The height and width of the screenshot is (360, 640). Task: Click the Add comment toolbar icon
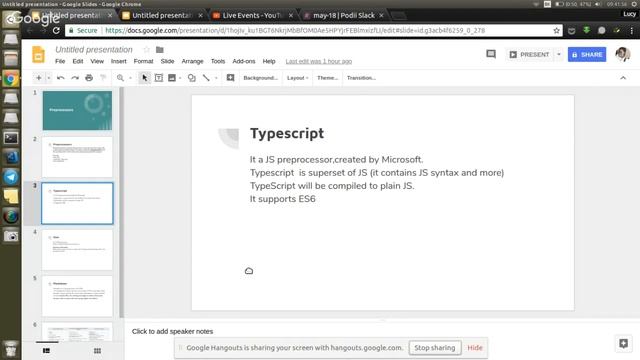point(230,78)
